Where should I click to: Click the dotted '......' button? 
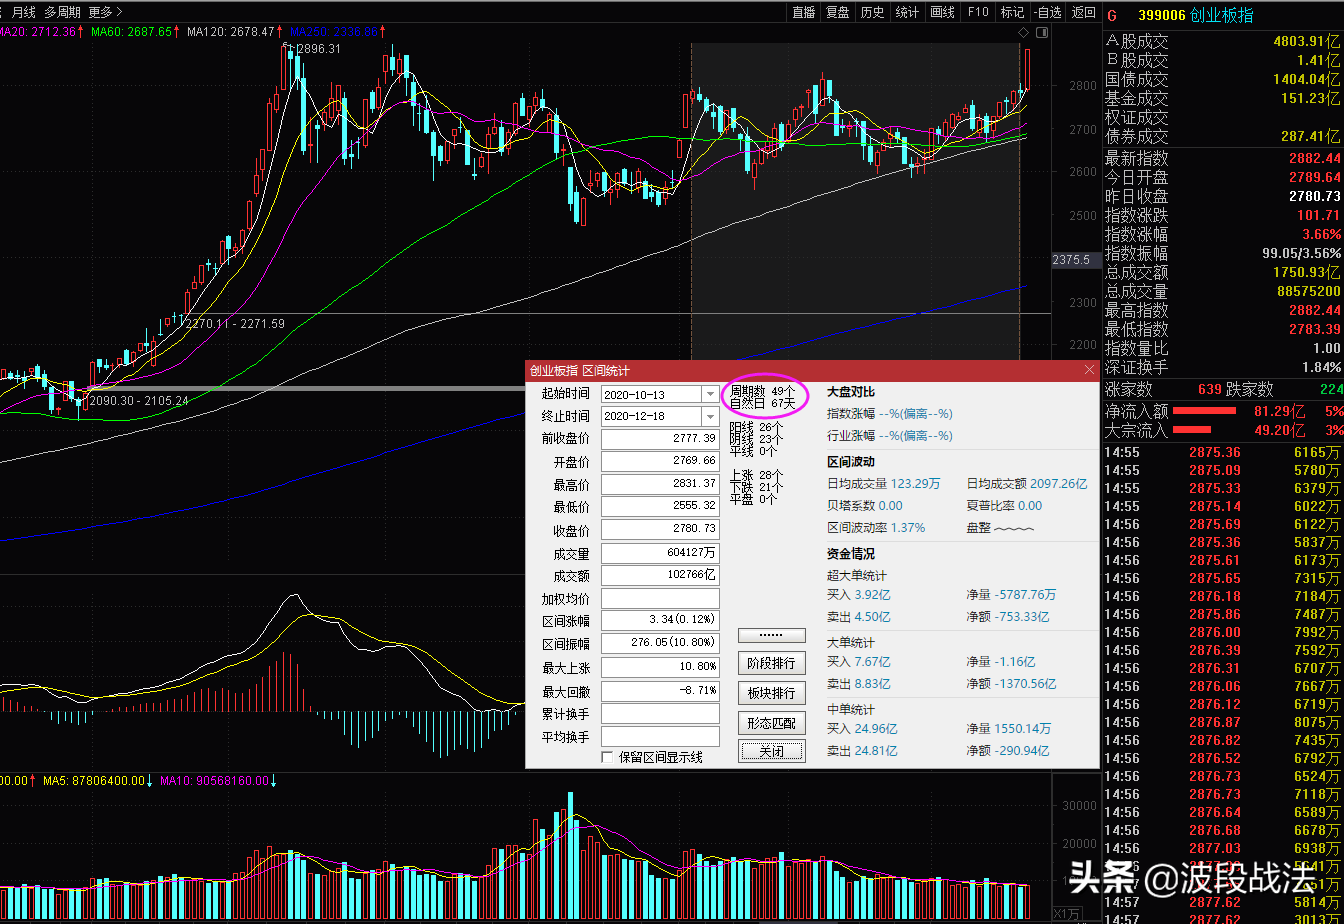tap(772, 635)
